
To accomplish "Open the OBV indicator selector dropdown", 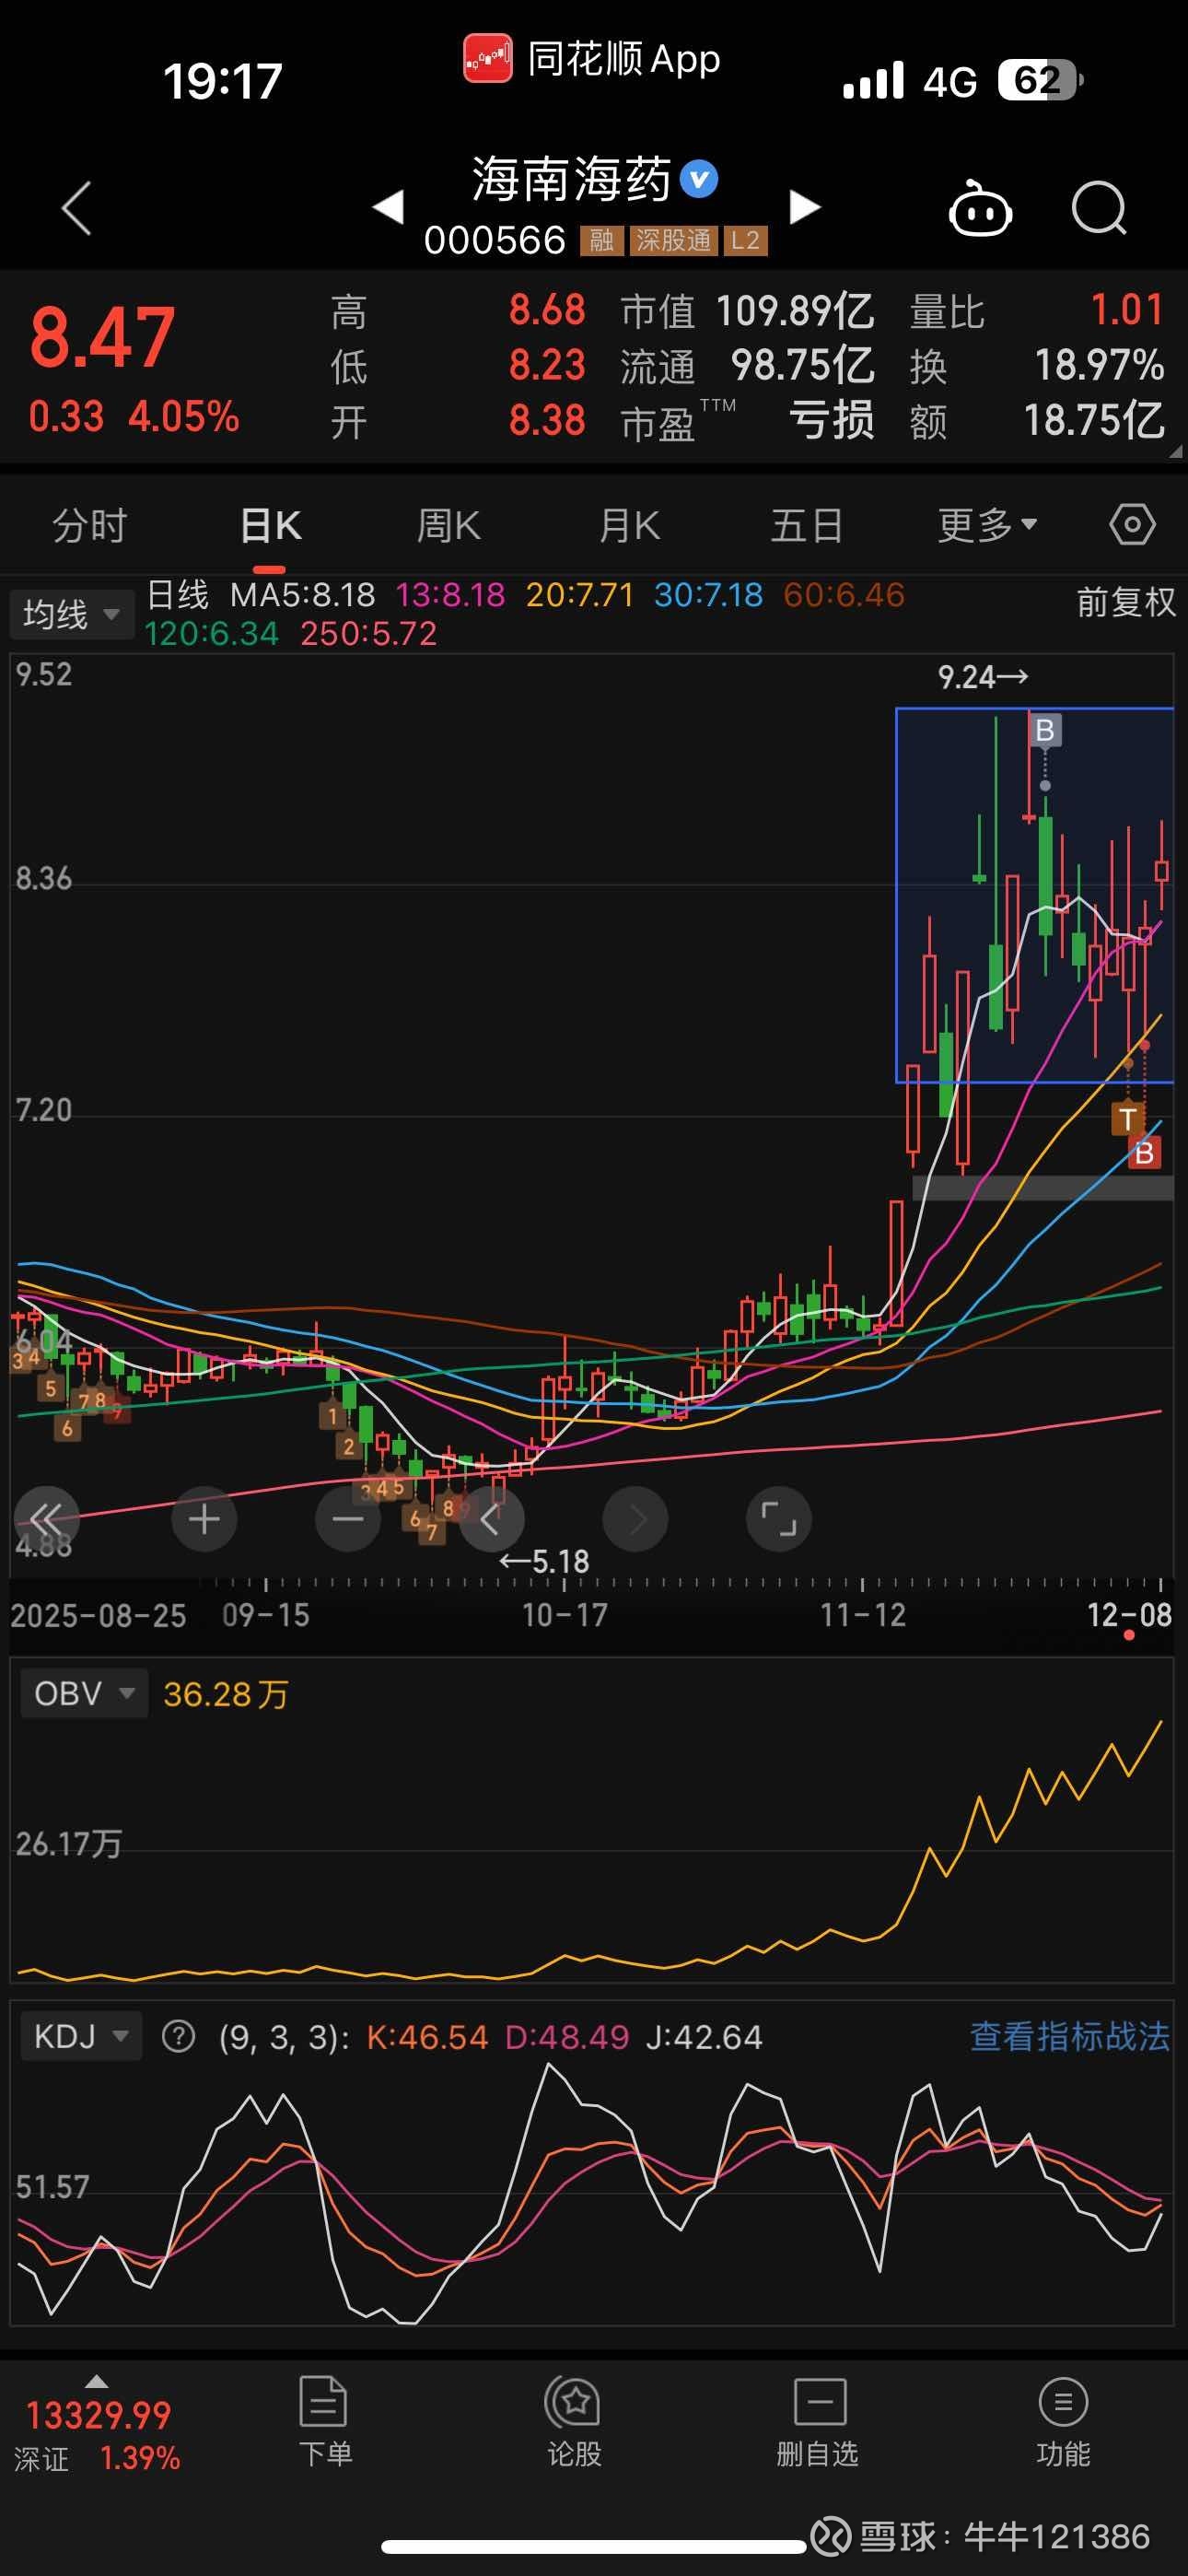I will click(x=84, y=1693).
